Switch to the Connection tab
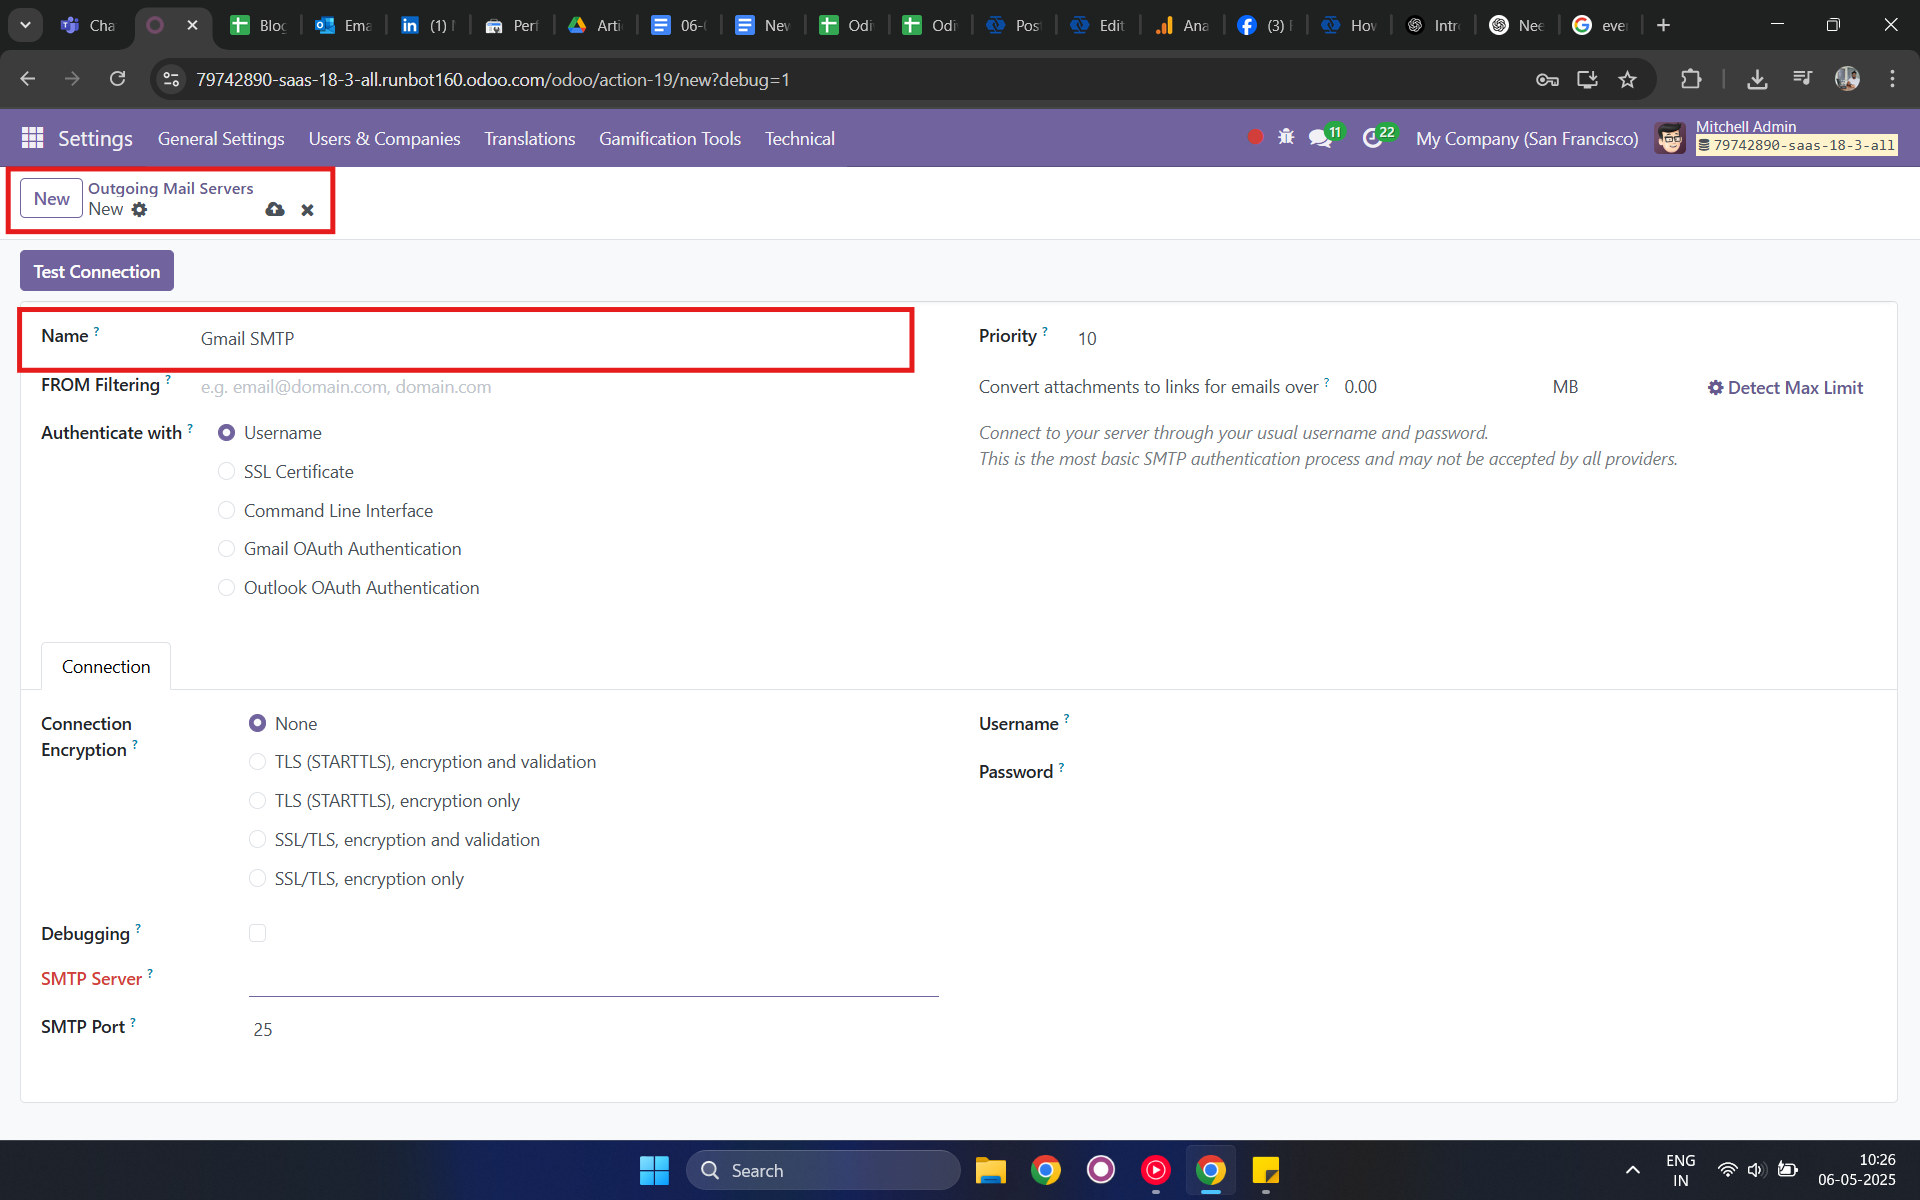Screen dimensions: 1920x1200 tap(106, 667)
